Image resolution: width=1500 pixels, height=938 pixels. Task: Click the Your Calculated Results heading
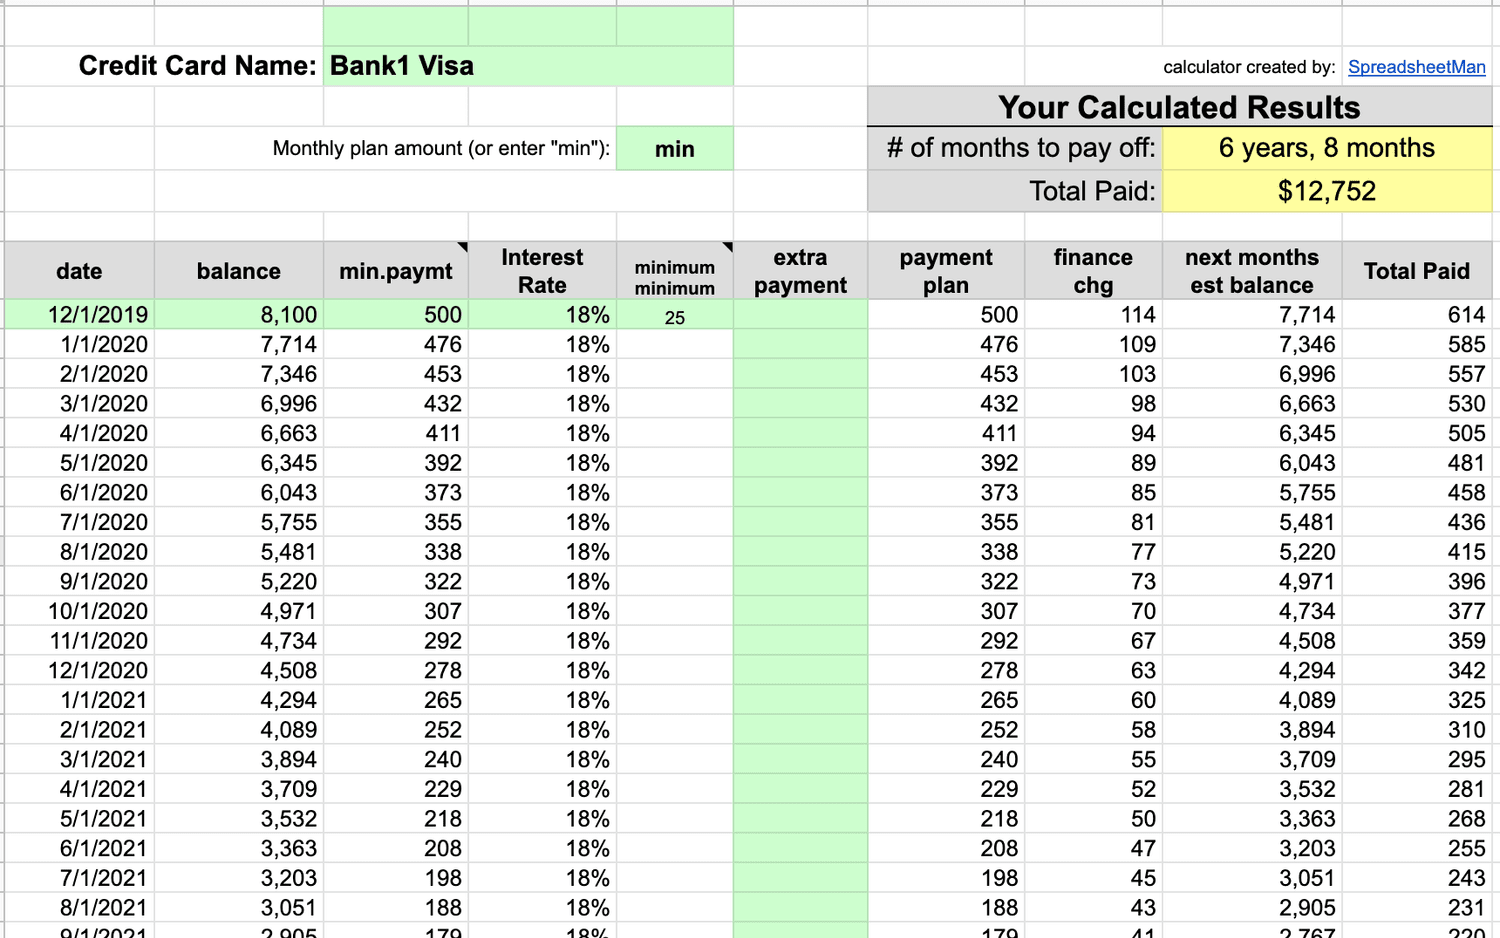point(1180,107)
